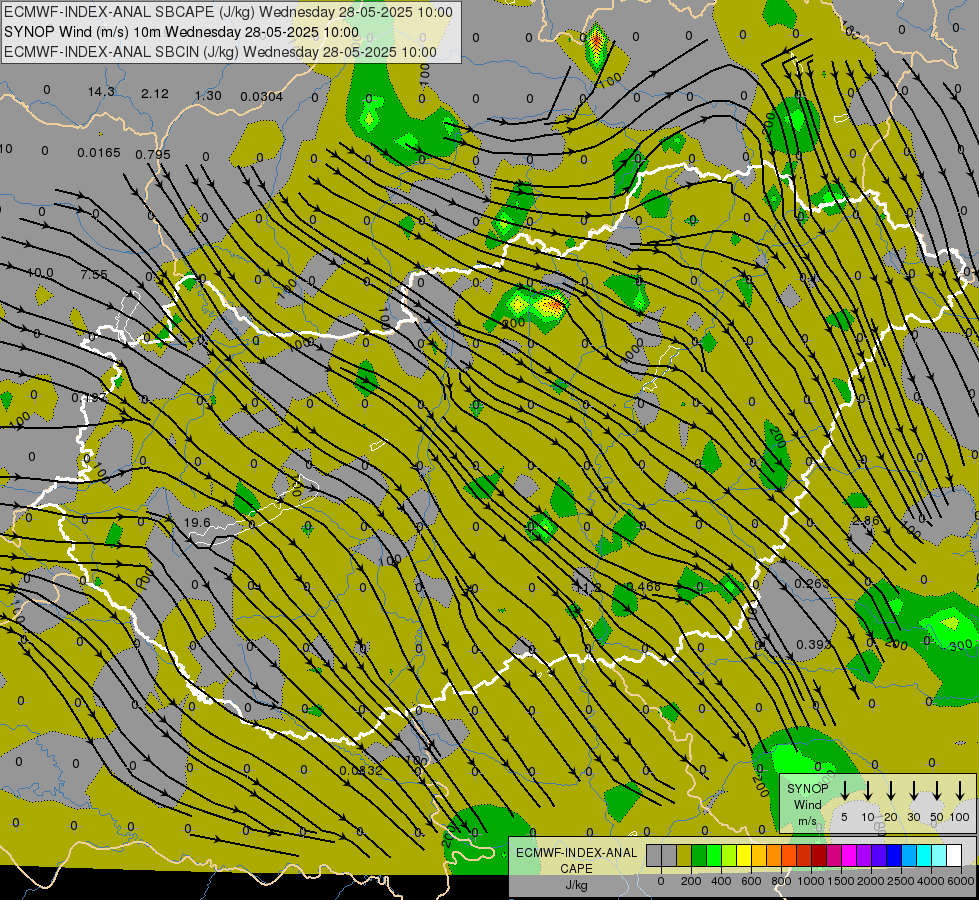Image resolution: width=979 pixels, height=900 pixels.
Task: Click the '0.0165' value on the map
Action: 99,152
